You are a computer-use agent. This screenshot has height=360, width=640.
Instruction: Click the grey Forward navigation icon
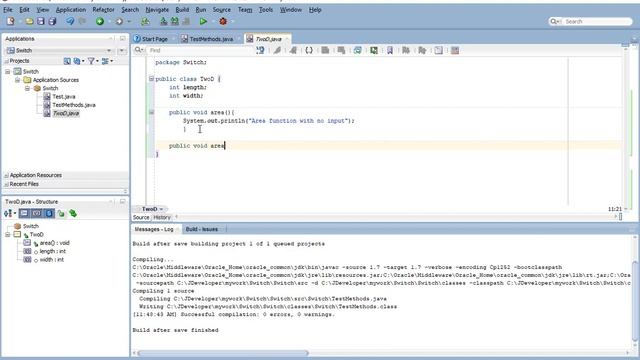(119, 21)
